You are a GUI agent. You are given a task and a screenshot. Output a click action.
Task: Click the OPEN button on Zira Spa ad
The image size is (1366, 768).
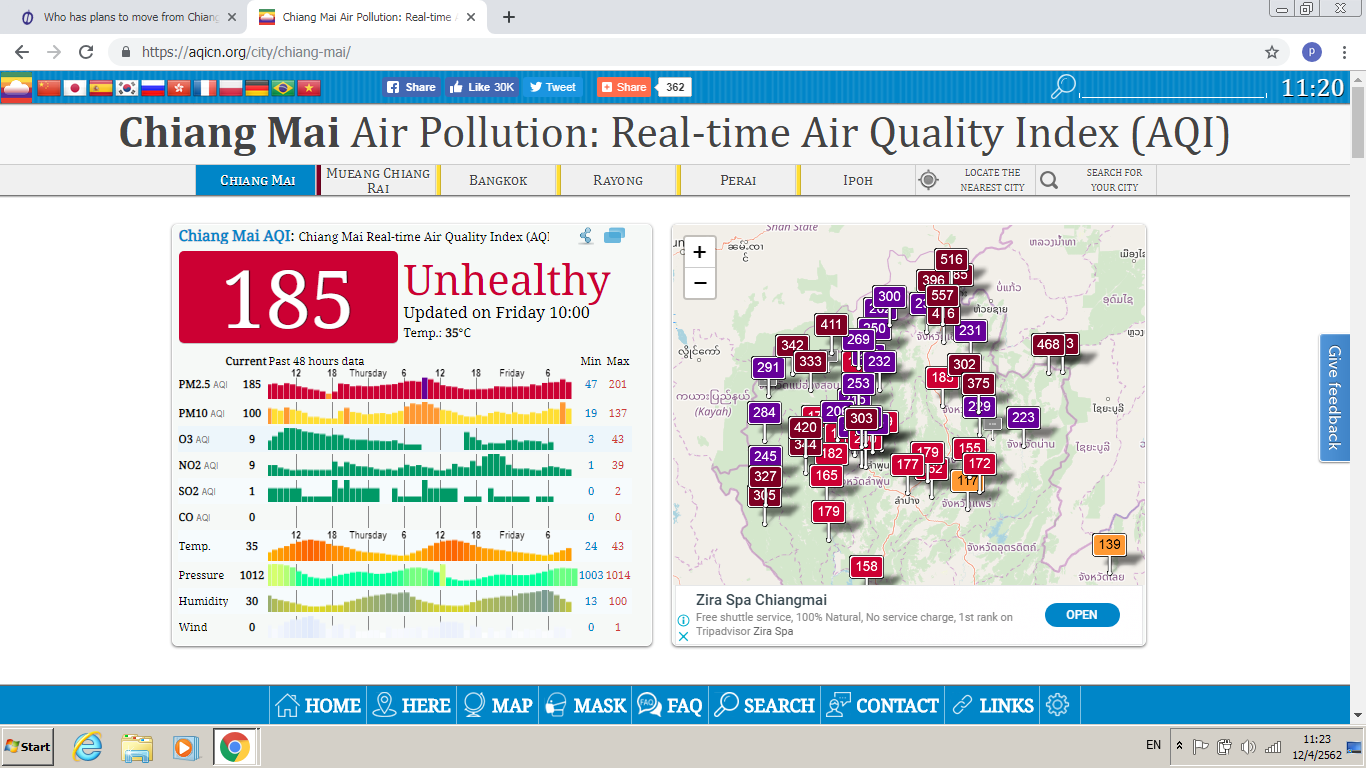pos(1081,615)
